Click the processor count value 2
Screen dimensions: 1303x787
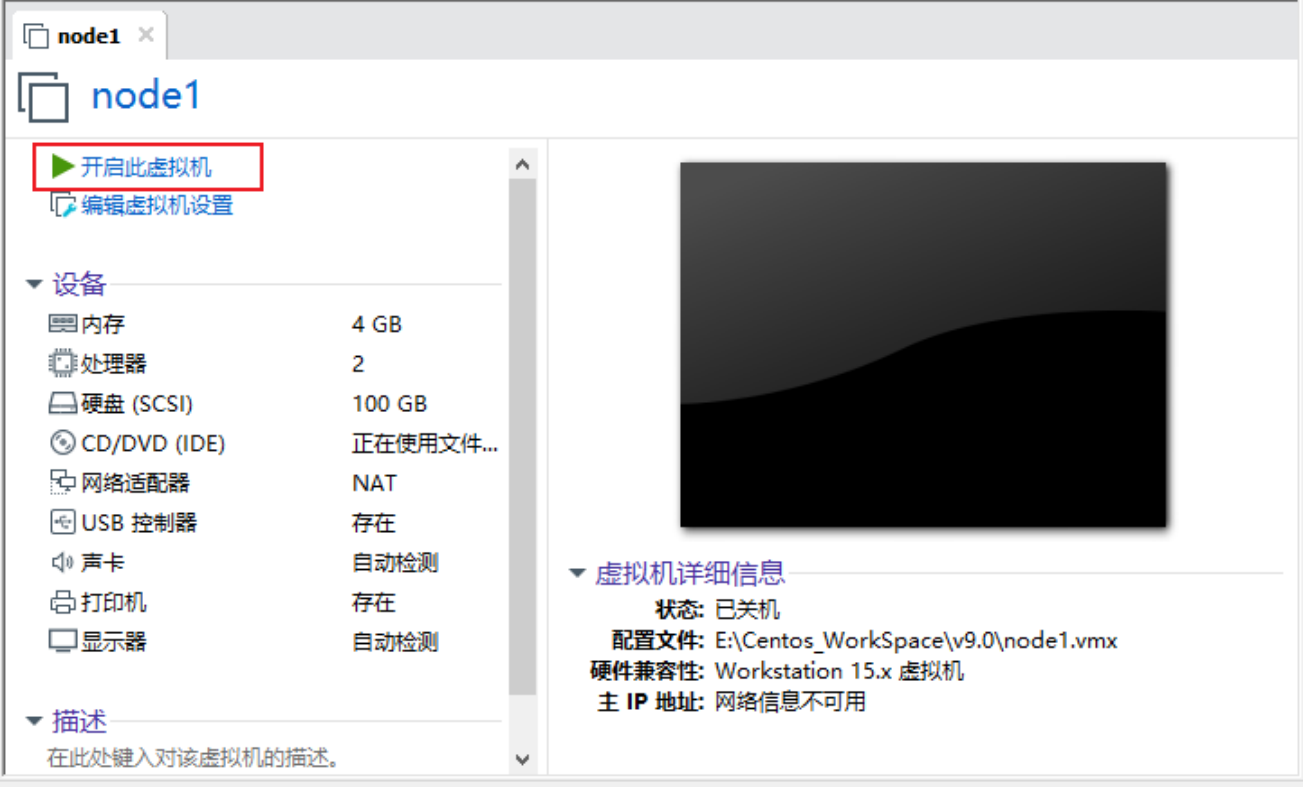point(358,364)
